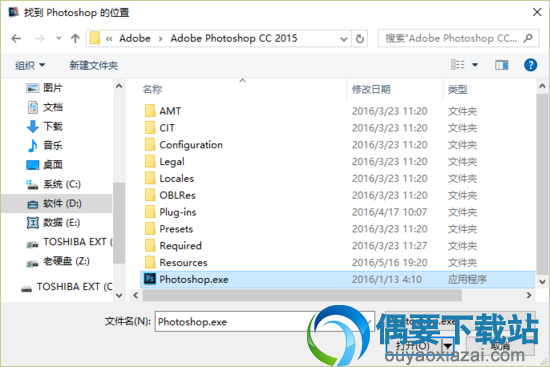Click the 文件名 input field
Screen dimensions: 550x367
pos(264,321)
